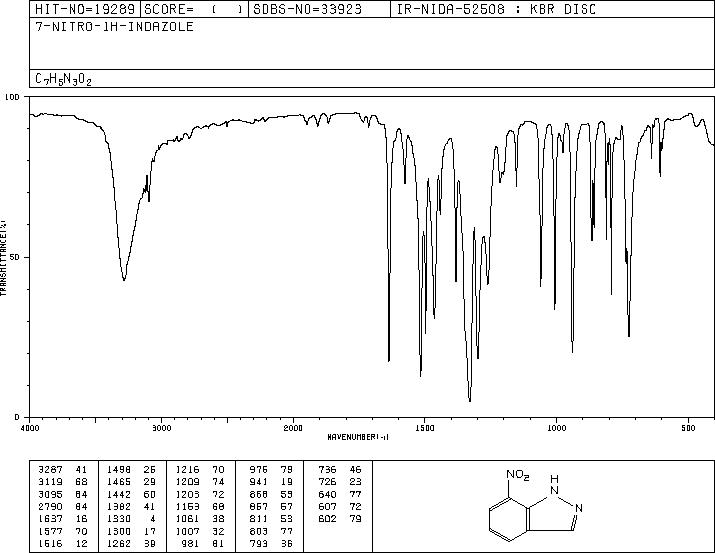This screenshot has width=715, height=553.
Task: Click the broad N-H peak minimum near 3287
Action: (124, 279)
